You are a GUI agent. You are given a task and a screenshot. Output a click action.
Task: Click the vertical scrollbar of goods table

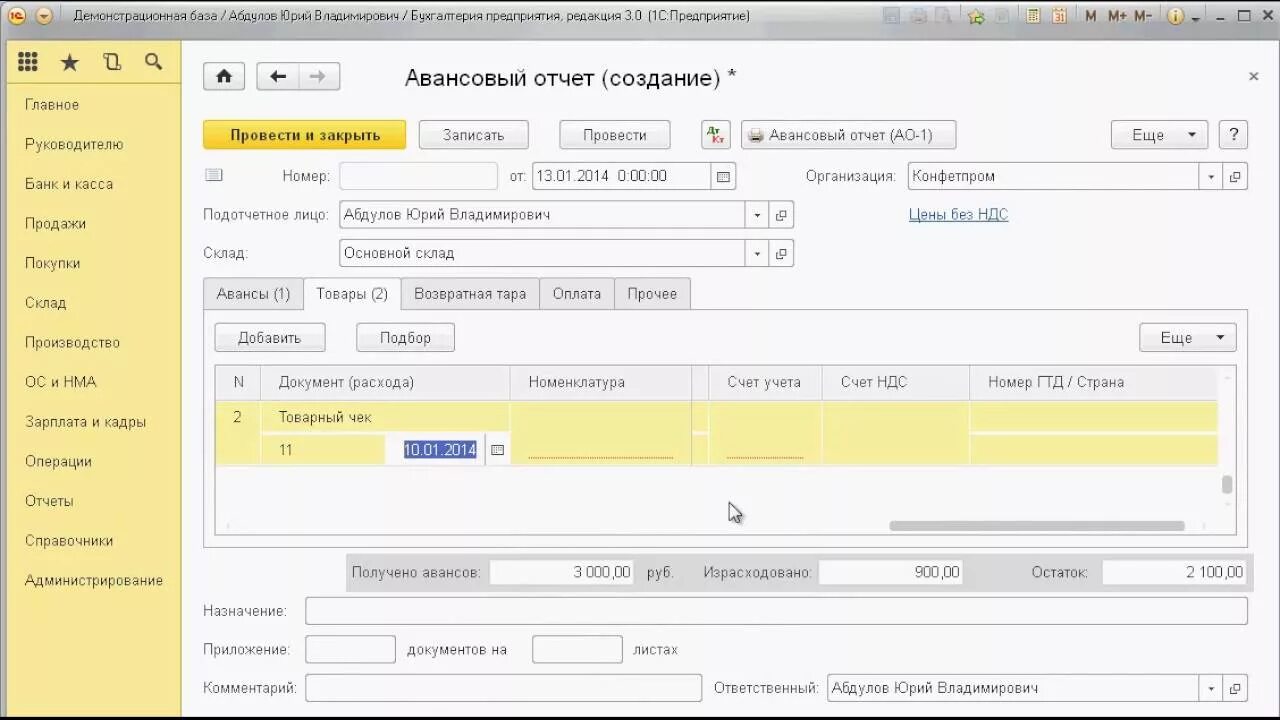coord(1227,485)
